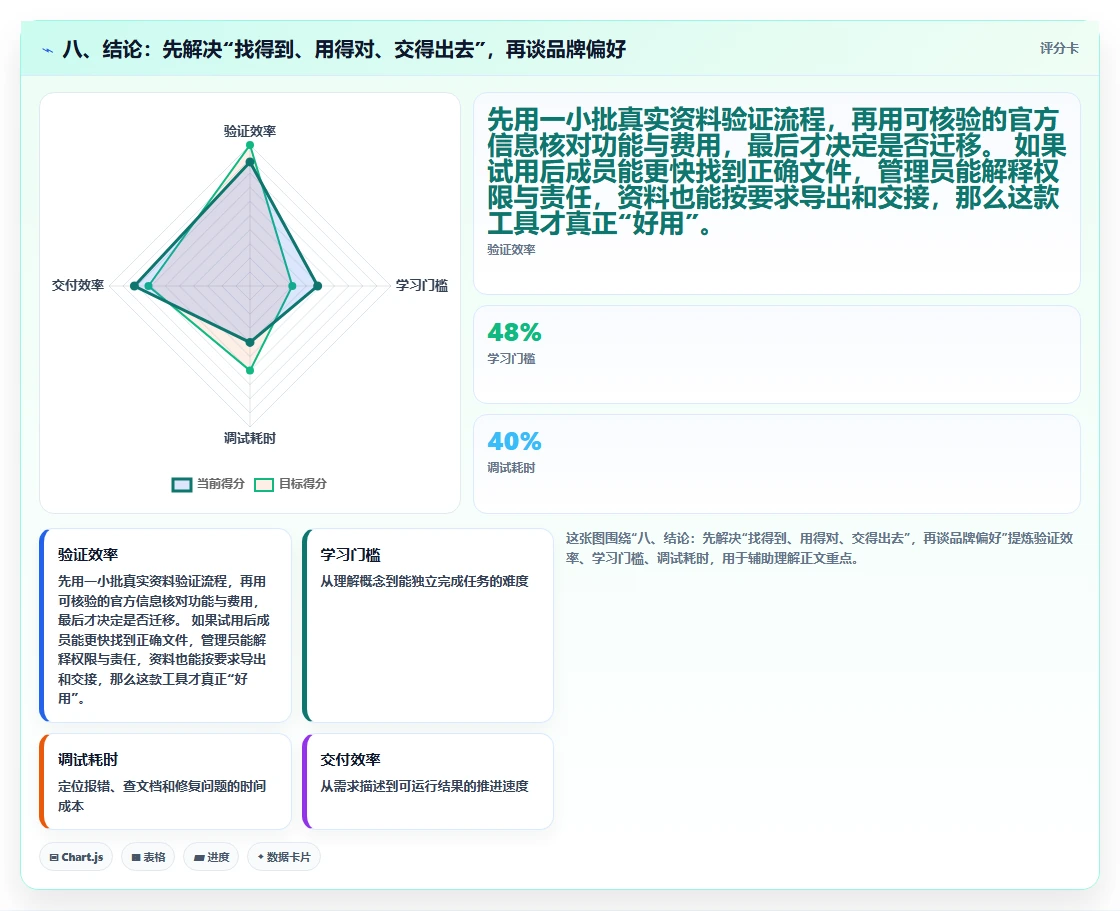Click the large green summary paragraph
The height and width of the screenshot is (911, 1120).
click(776, 171)
